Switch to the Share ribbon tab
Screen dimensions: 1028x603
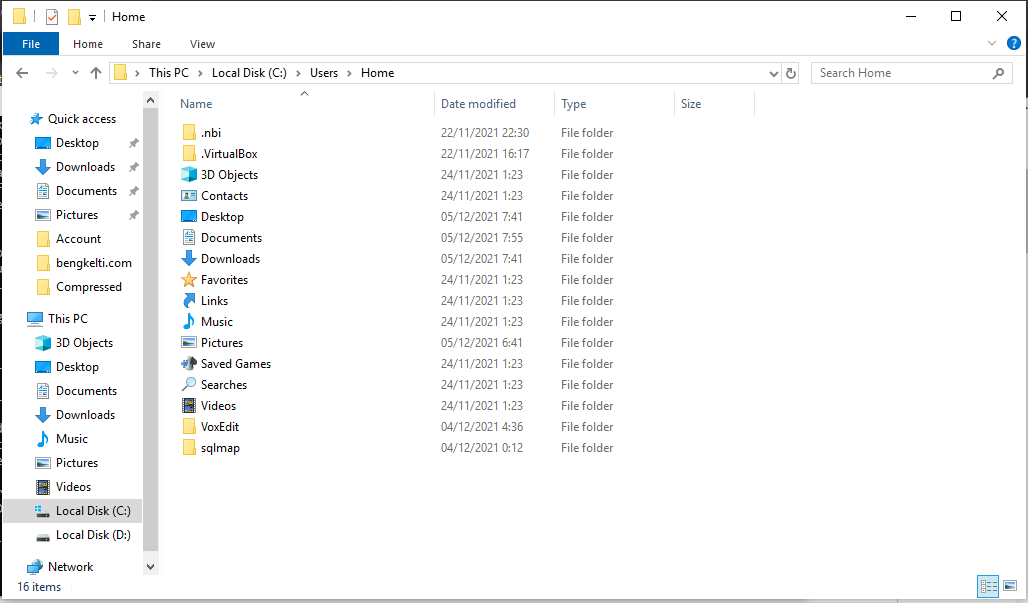tap(146, 44)
